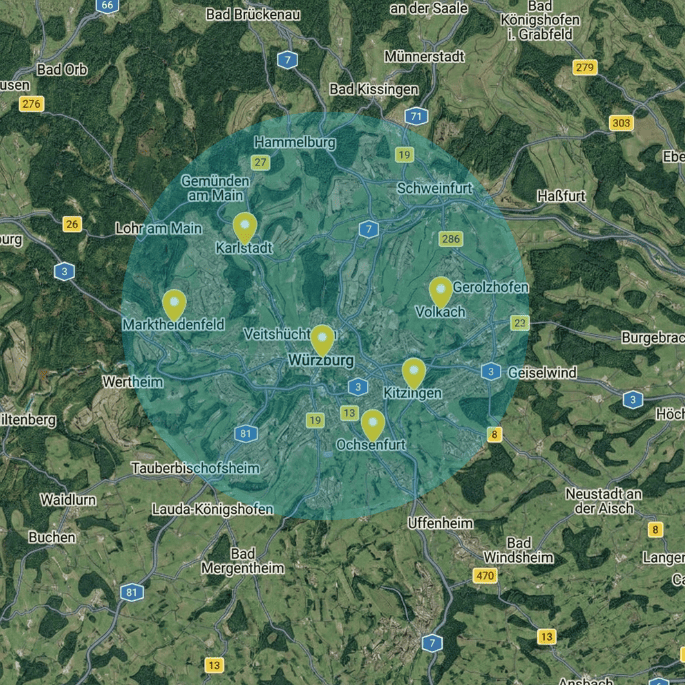Click the Bad Orb label
Screen dimensions: 685x685
tap(62, 69)
